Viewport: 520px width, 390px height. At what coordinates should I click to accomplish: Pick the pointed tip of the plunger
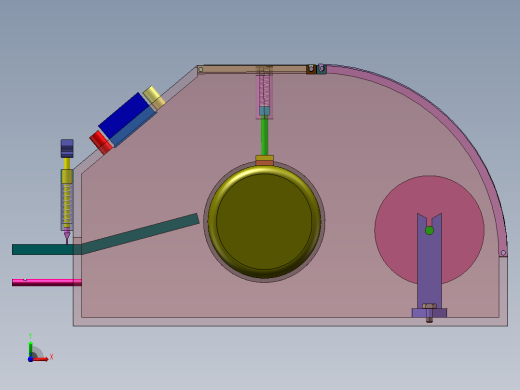click(x=67, y=236)
